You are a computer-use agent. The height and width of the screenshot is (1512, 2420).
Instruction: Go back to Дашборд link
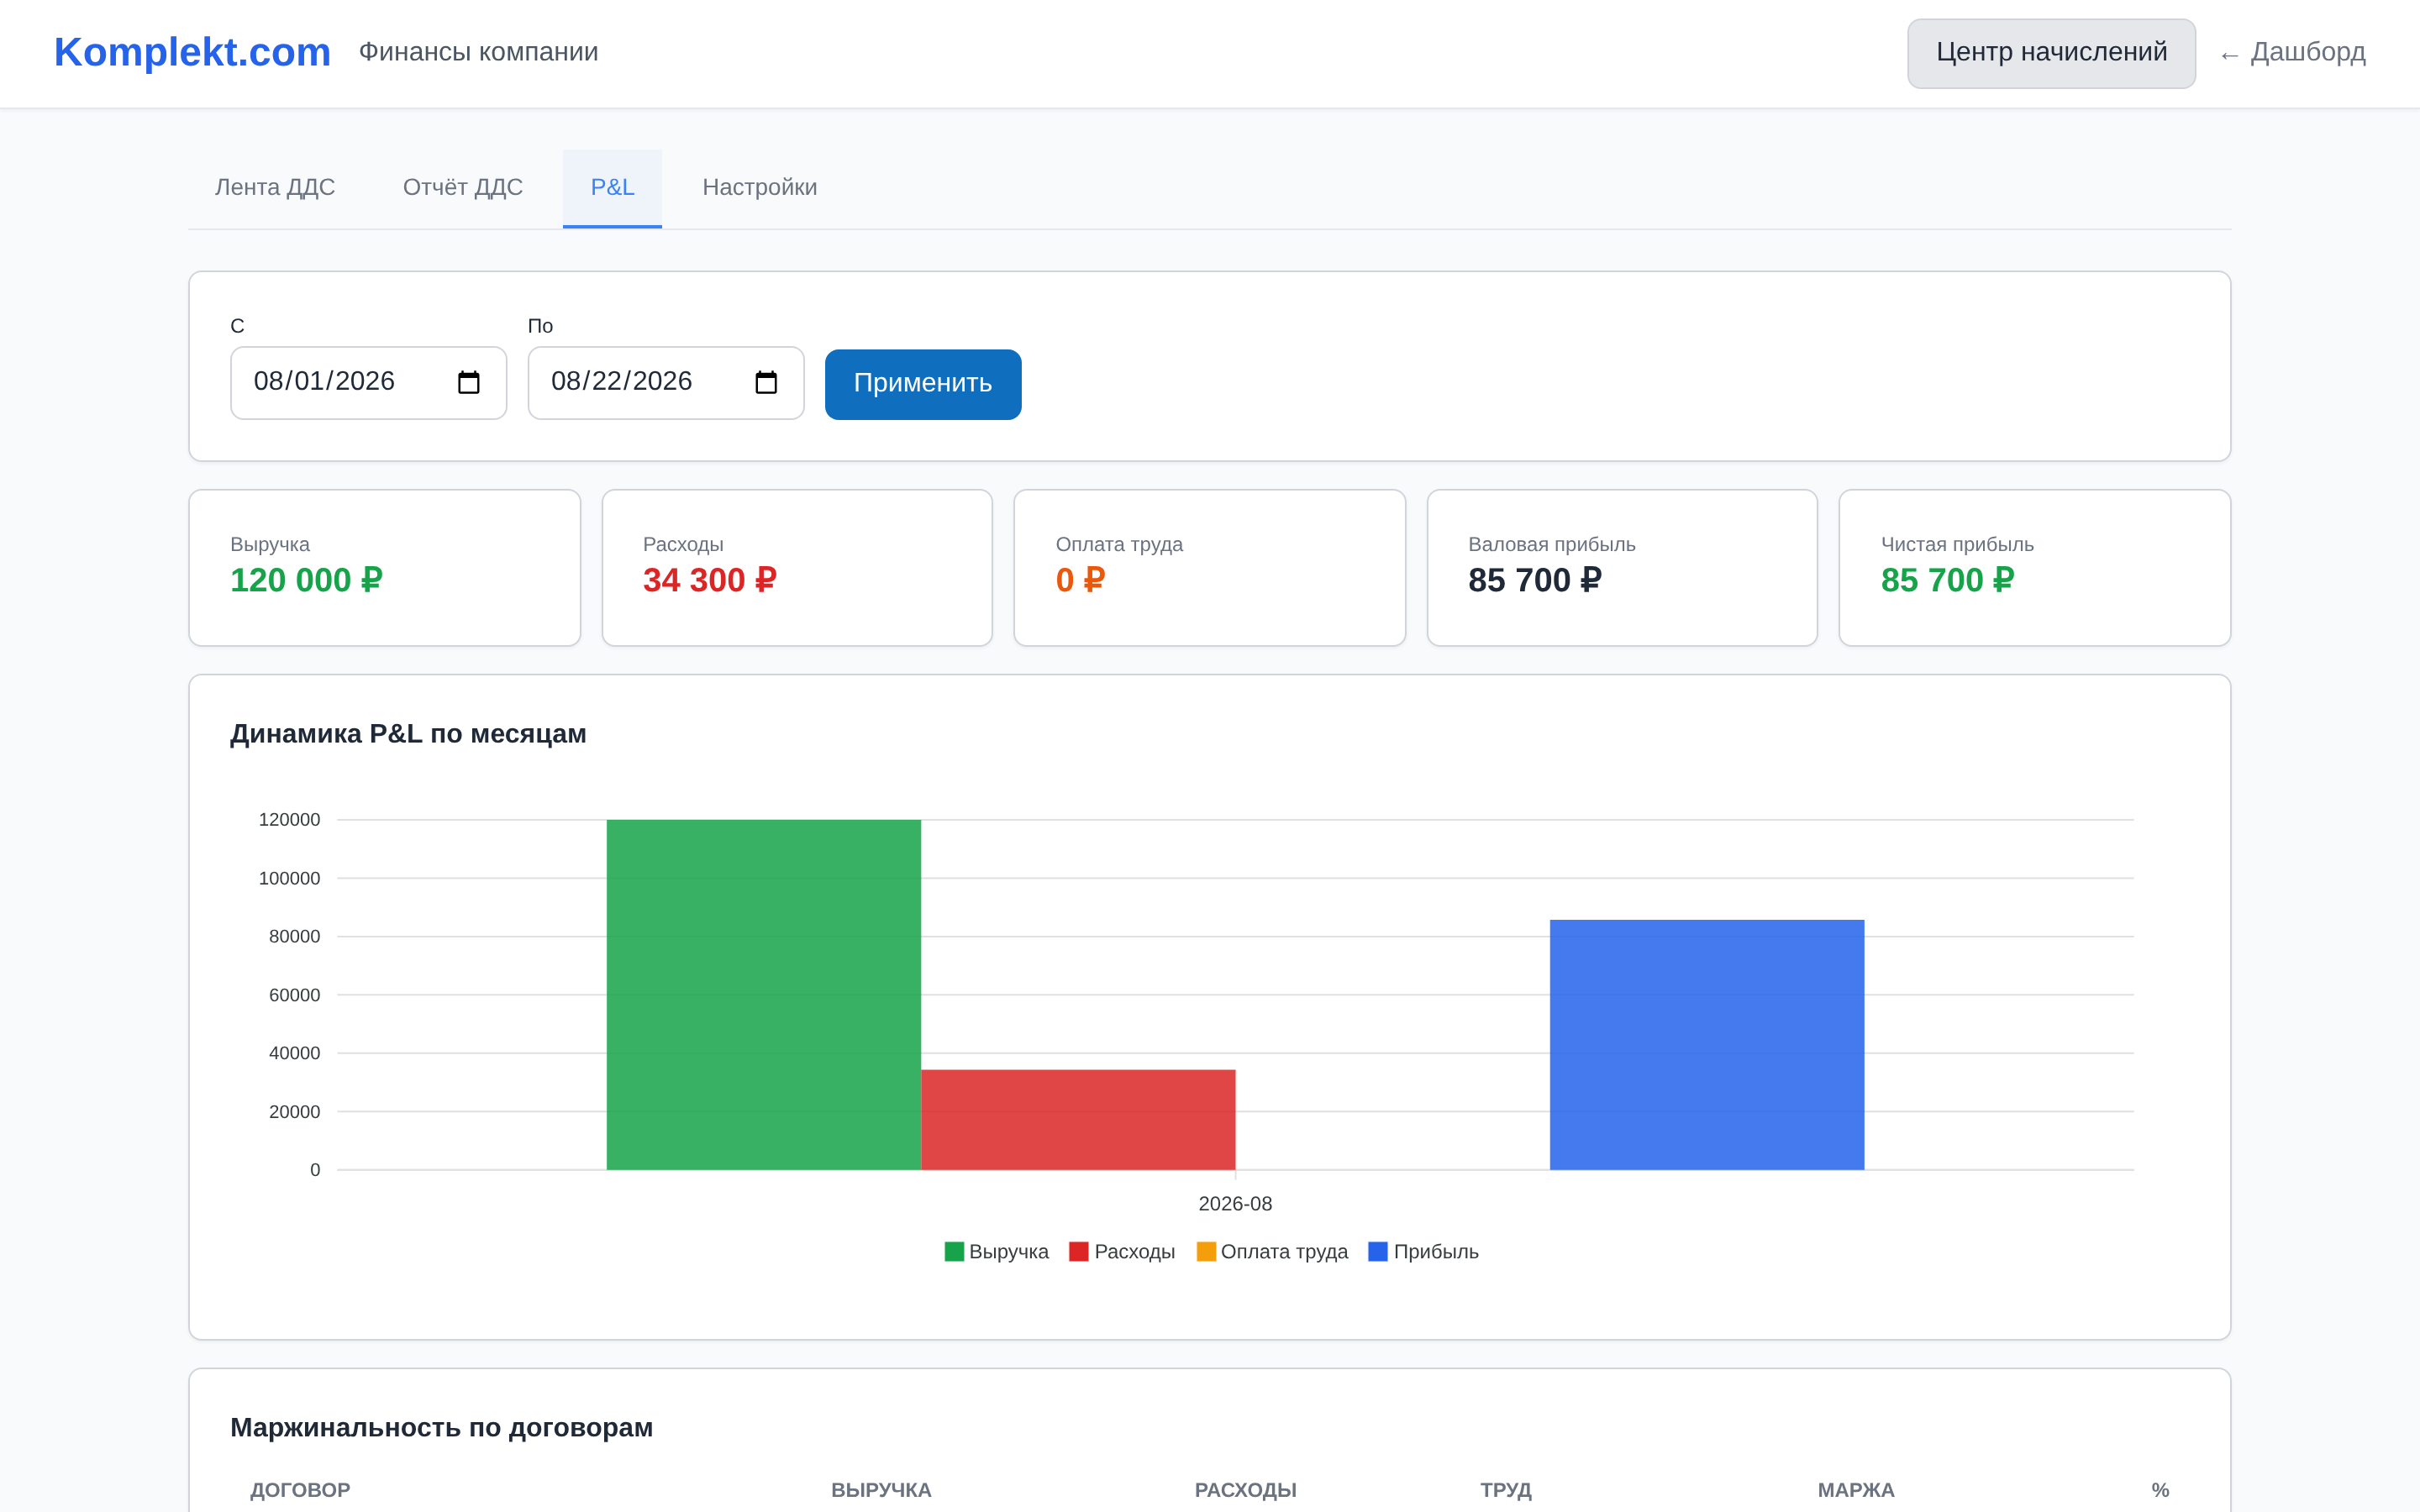point(2292,52)
